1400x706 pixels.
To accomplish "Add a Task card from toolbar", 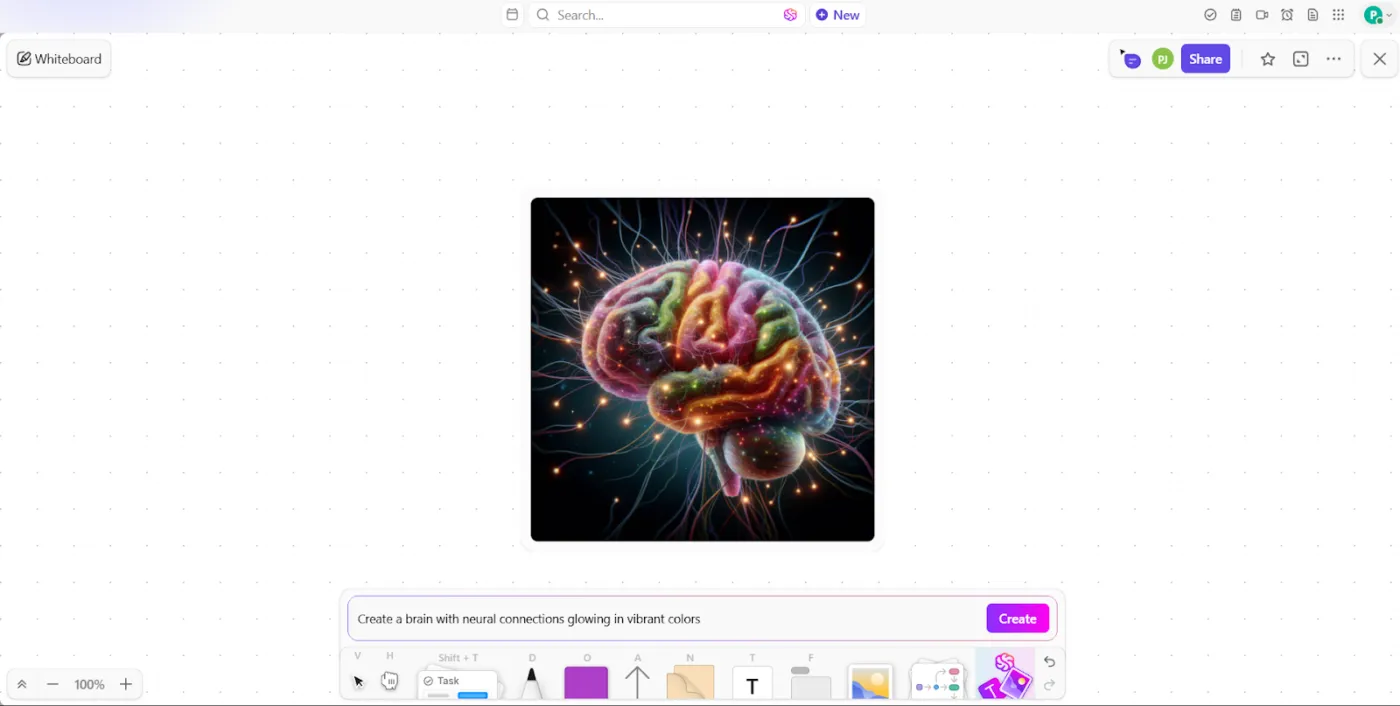I will click(458, 685).
